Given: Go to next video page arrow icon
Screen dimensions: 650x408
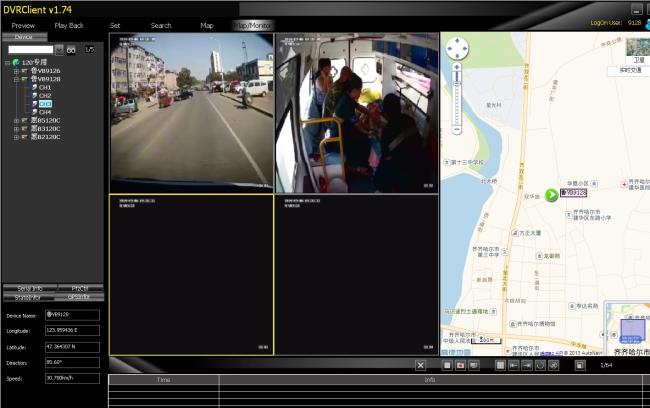Looking at the screenshot, I should pyautogui.click(x=527, y=366).
